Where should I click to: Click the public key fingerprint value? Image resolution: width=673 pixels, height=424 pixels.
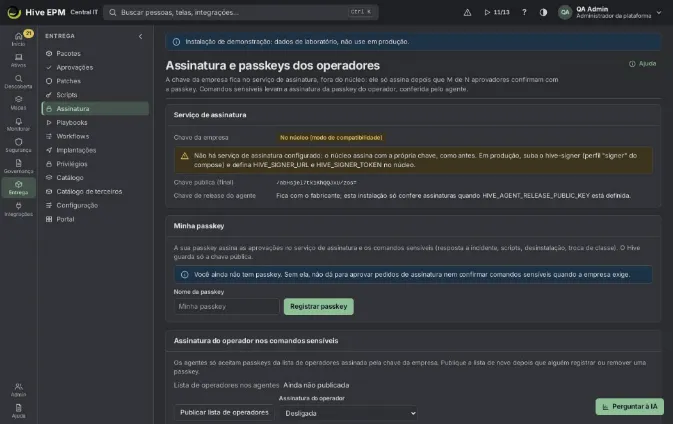tap(316, 182)
